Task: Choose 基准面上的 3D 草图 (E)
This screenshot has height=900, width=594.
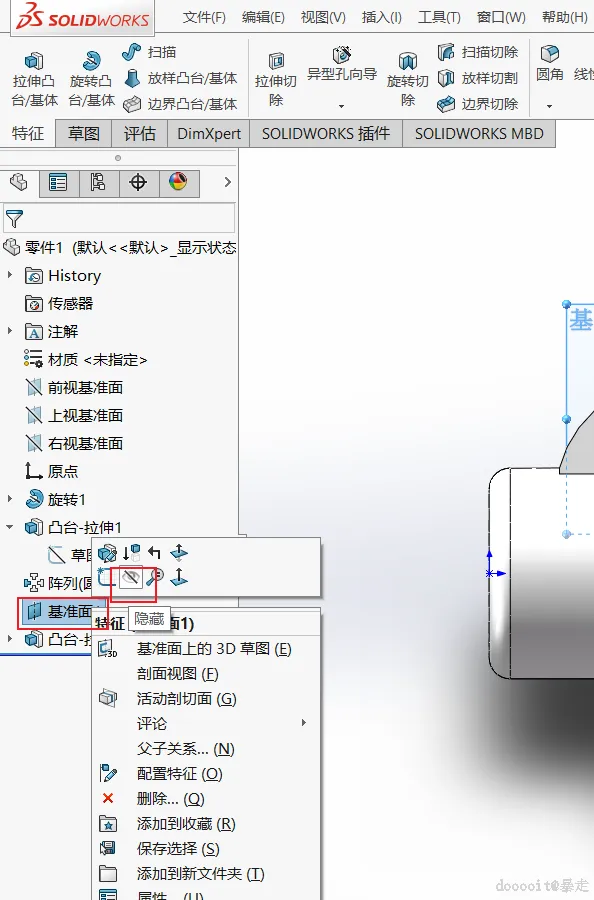Action: [206, 649]
